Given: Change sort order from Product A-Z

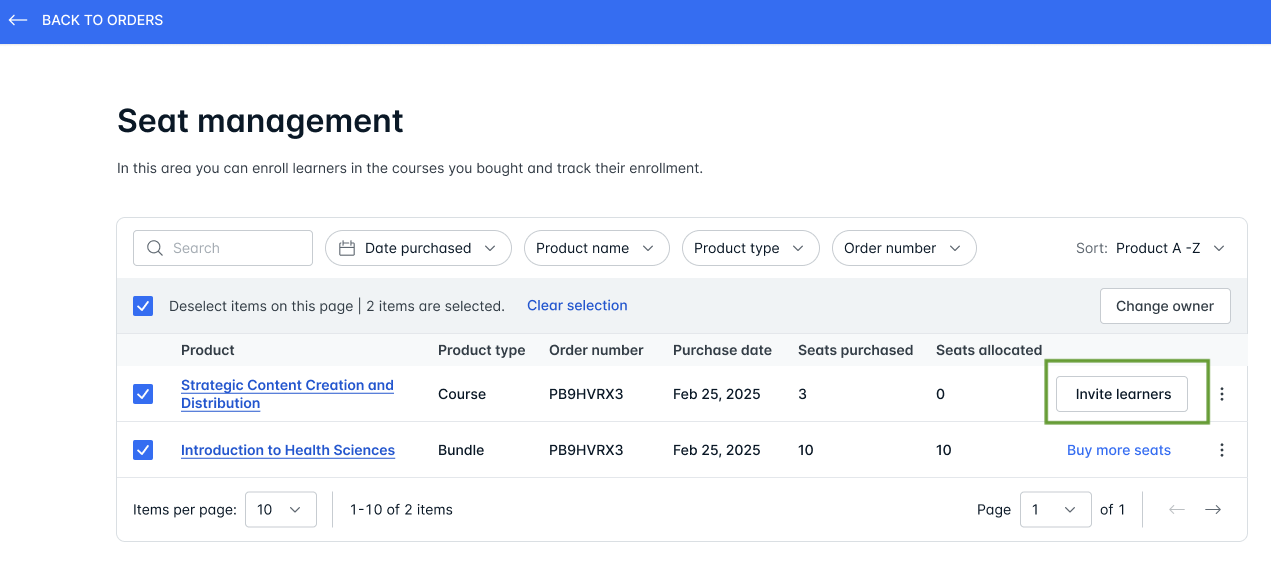Looking at the screenshot, I should (1170, 248).
